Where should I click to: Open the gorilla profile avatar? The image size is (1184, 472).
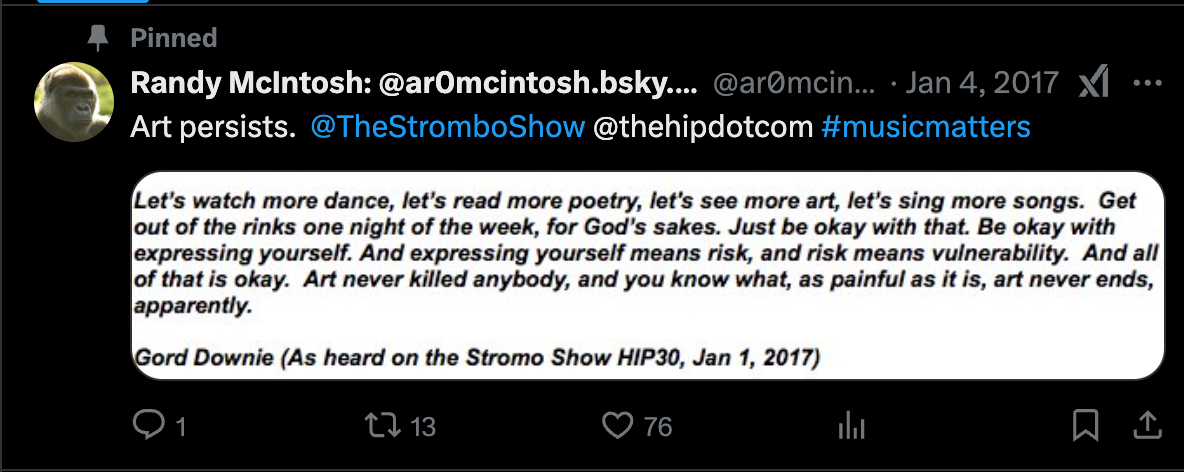click(73, 102)
